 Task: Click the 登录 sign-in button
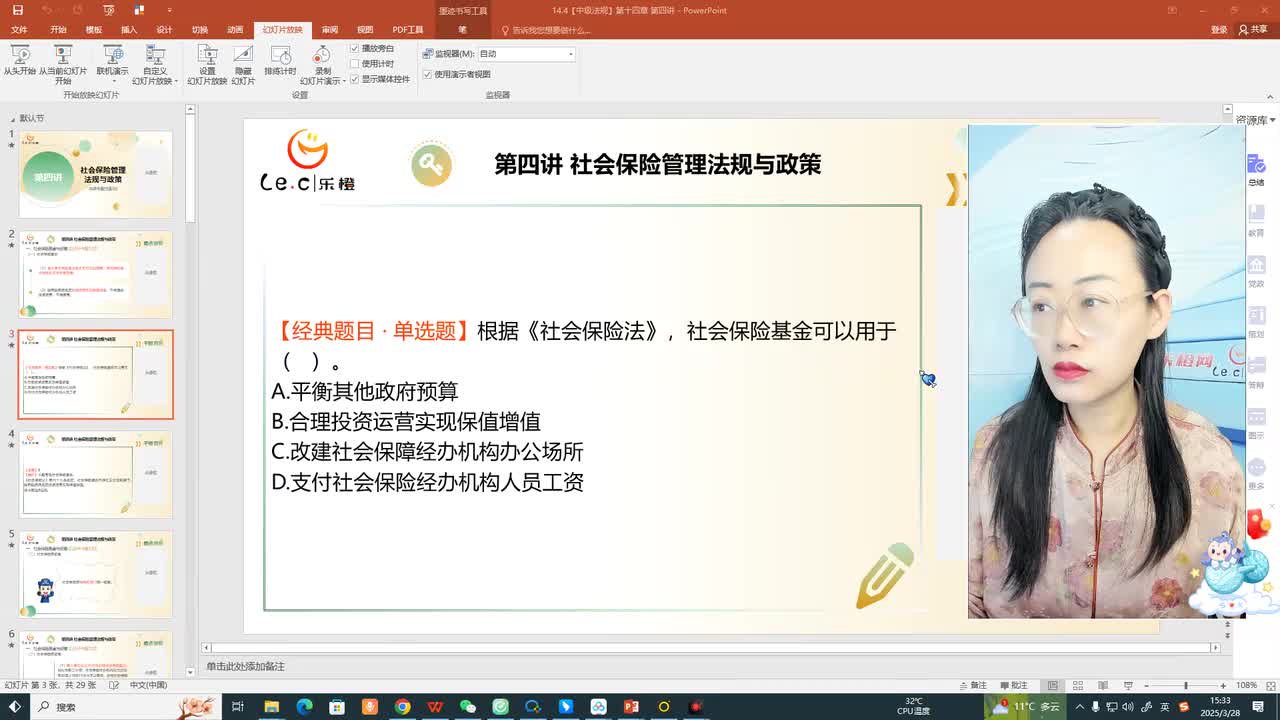[x=1219, y=30]
